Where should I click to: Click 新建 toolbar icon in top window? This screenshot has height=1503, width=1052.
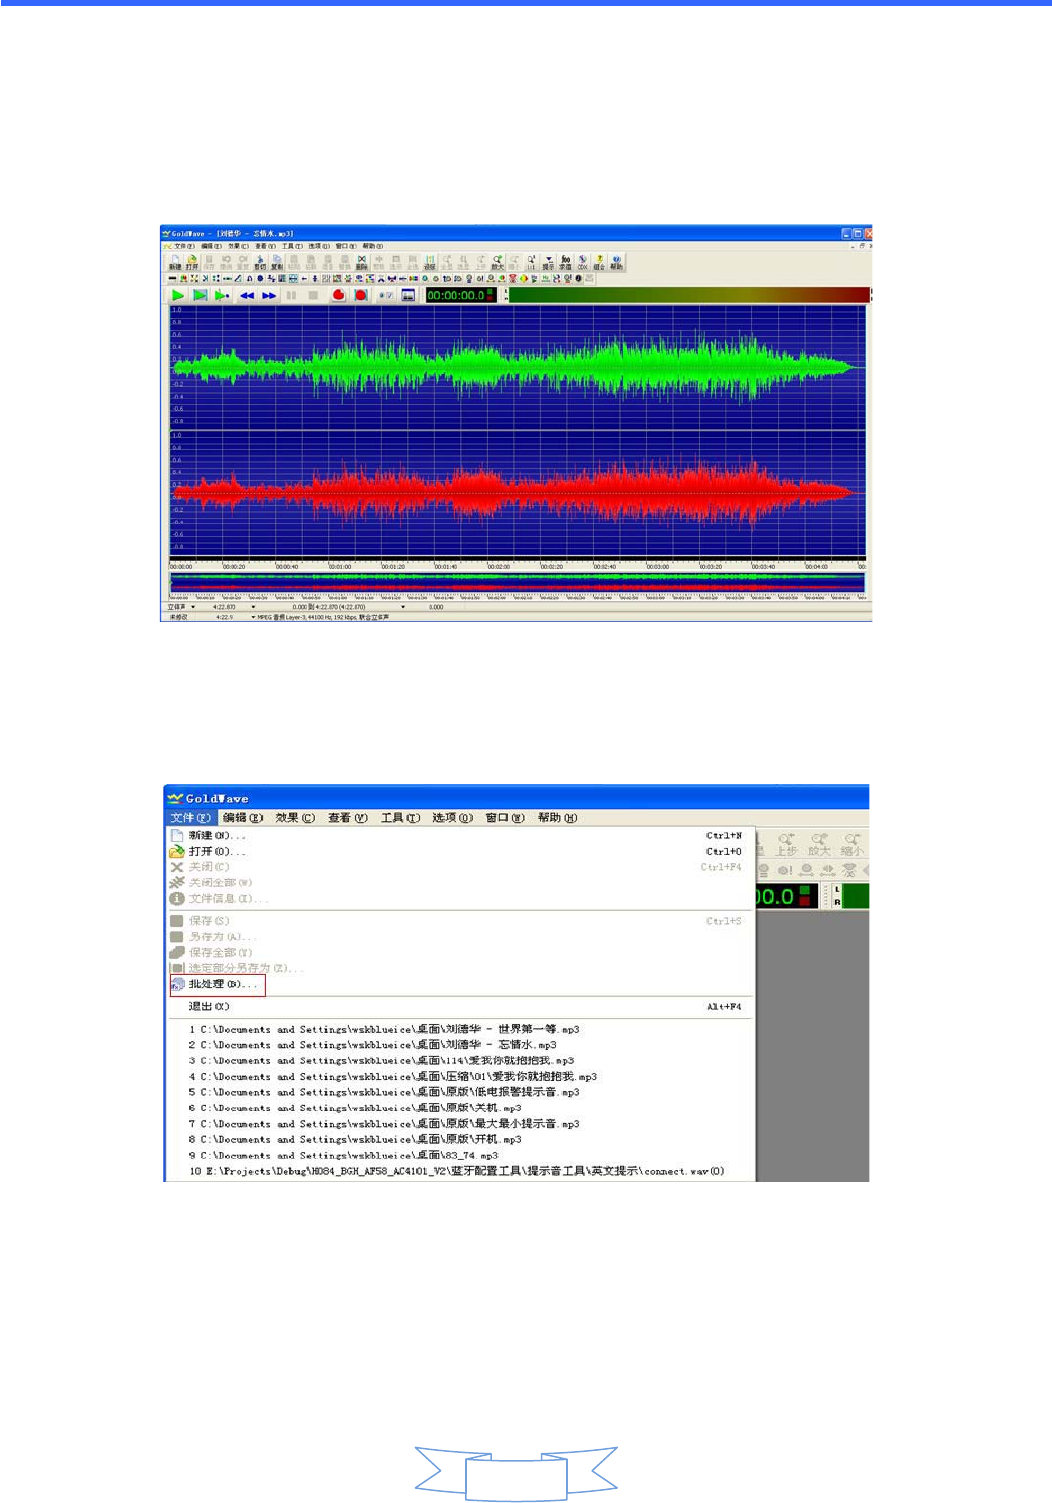(175, 262)
